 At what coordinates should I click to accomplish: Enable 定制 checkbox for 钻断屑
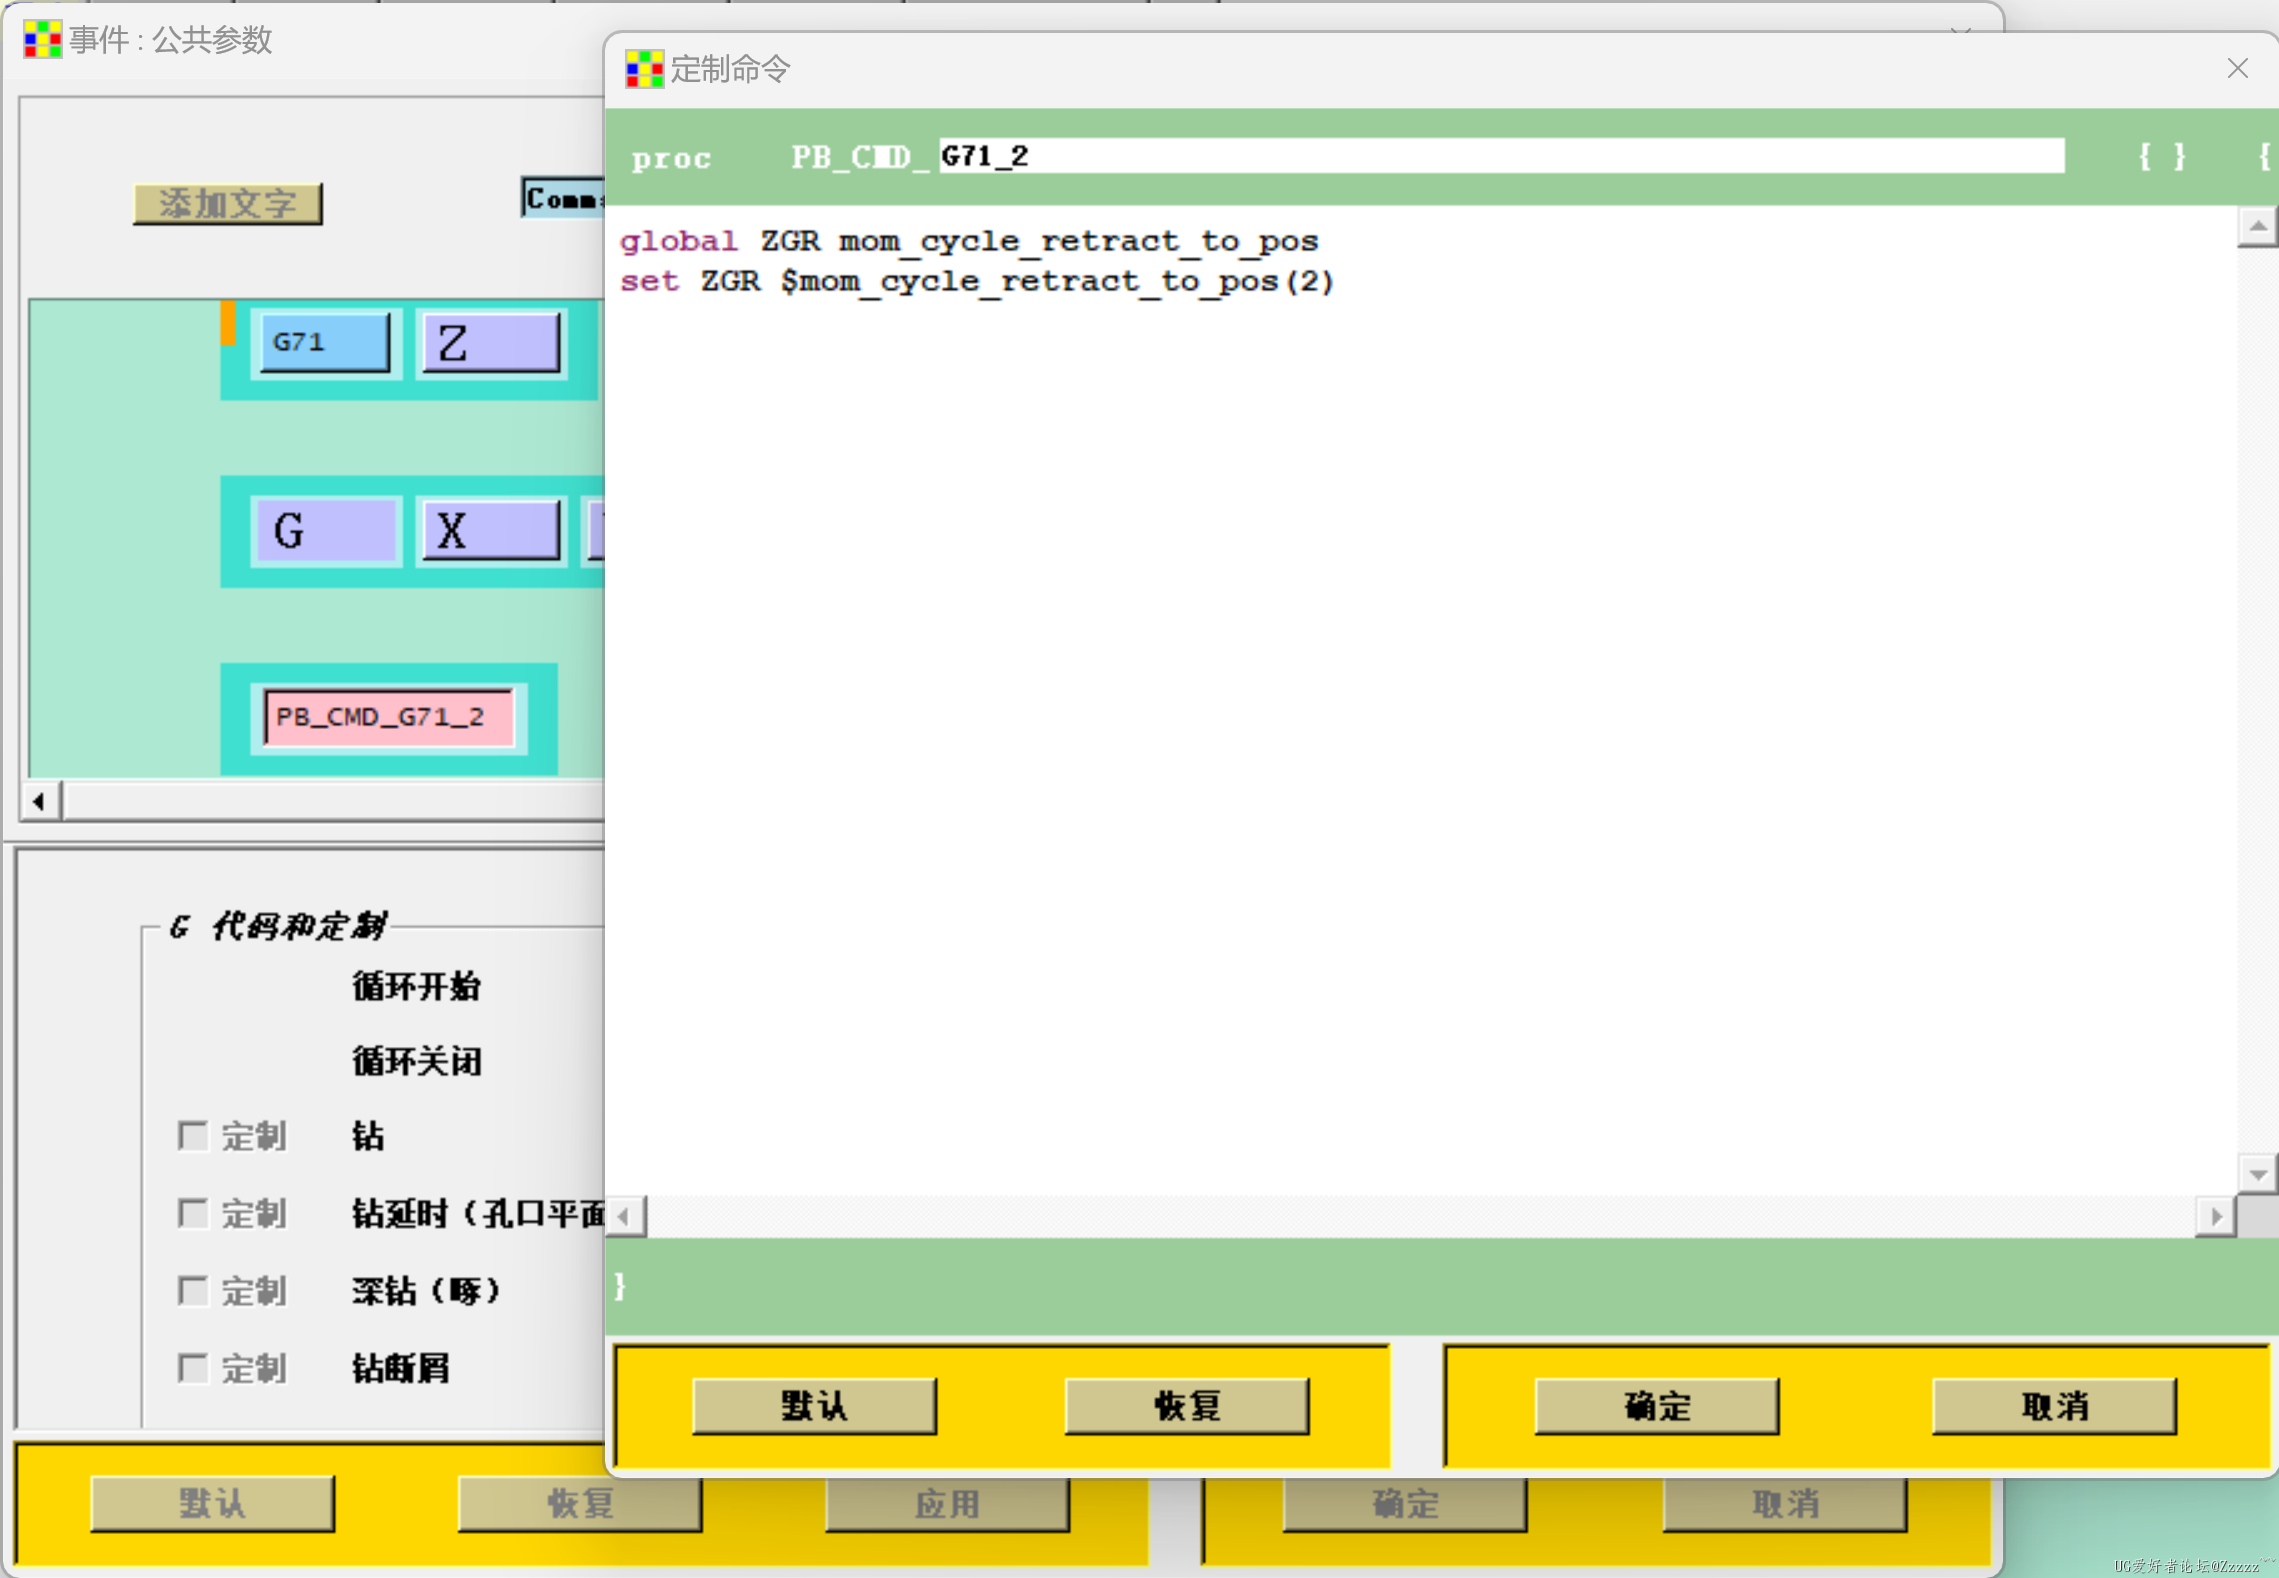[192, 1367]
